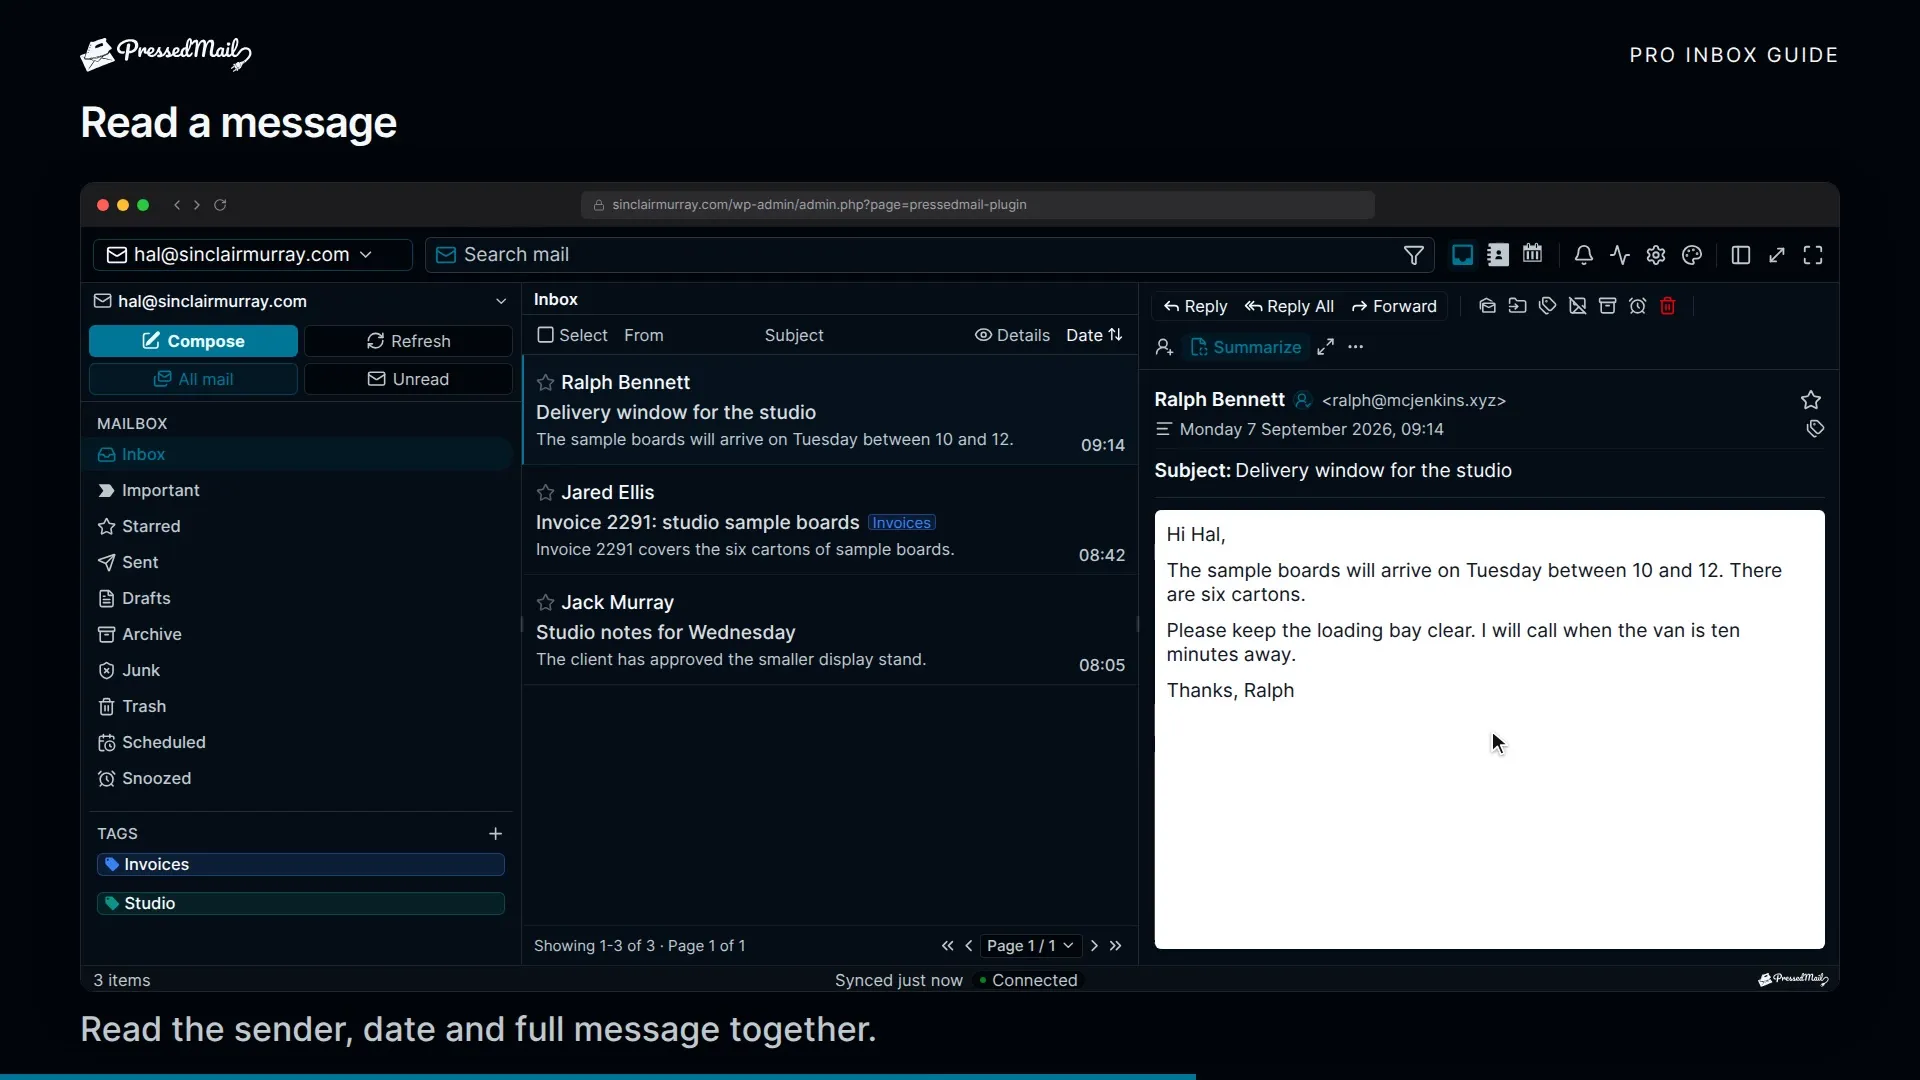Toggle the Details eye view
The width and height of the screenshot is (1920, 1080).
click(1012, 335)
